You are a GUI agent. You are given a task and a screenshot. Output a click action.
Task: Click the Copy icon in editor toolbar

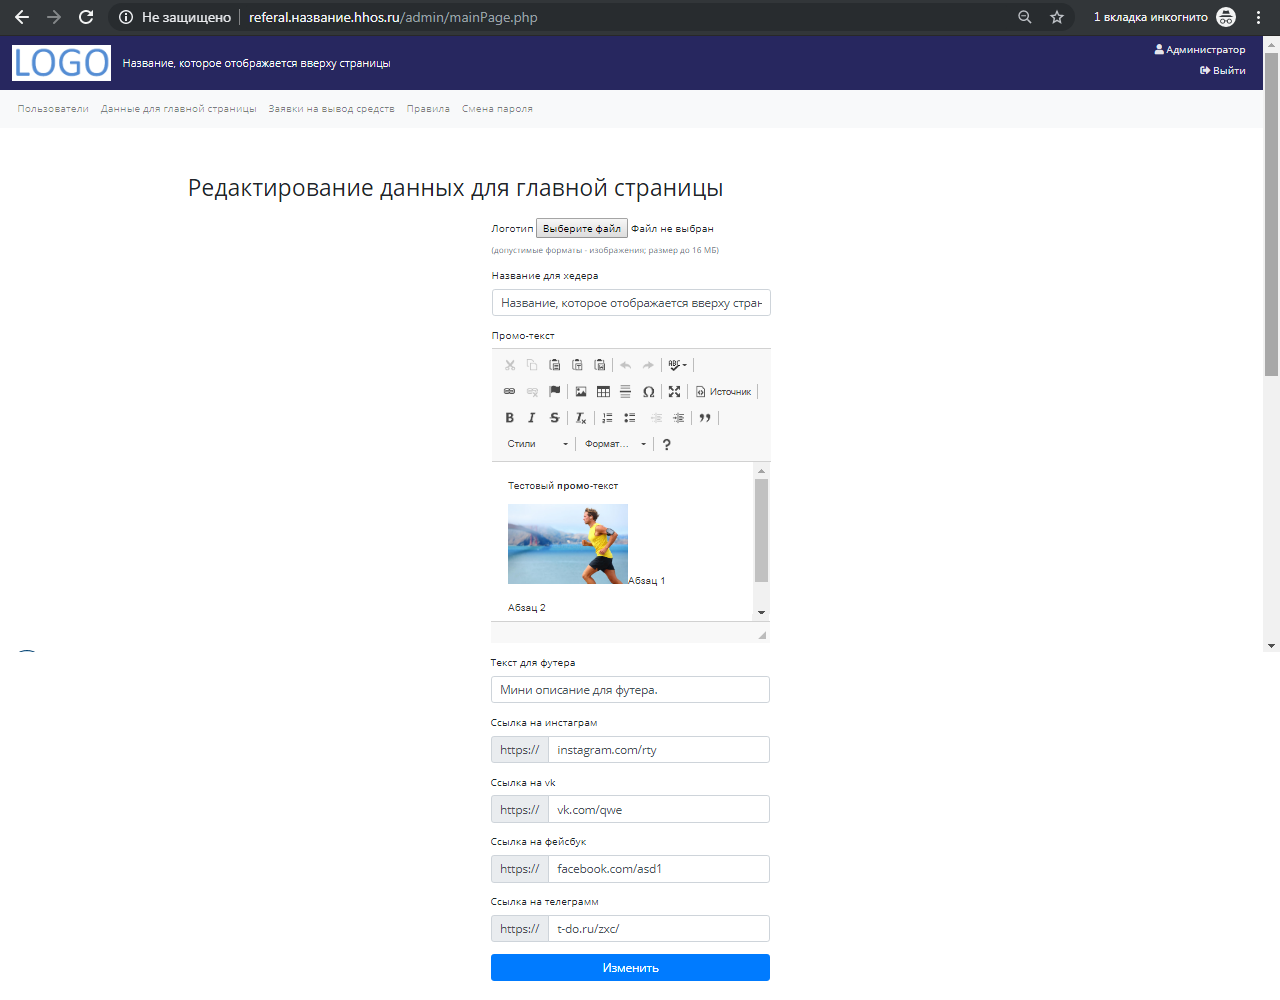pos(532,365)
